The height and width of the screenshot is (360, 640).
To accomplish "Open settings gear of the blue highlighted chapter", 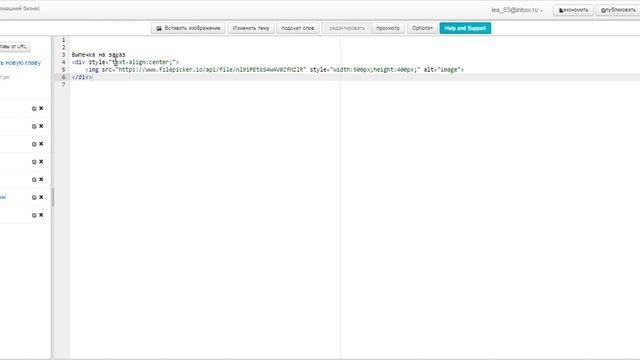I will click(x=34, y=198).
